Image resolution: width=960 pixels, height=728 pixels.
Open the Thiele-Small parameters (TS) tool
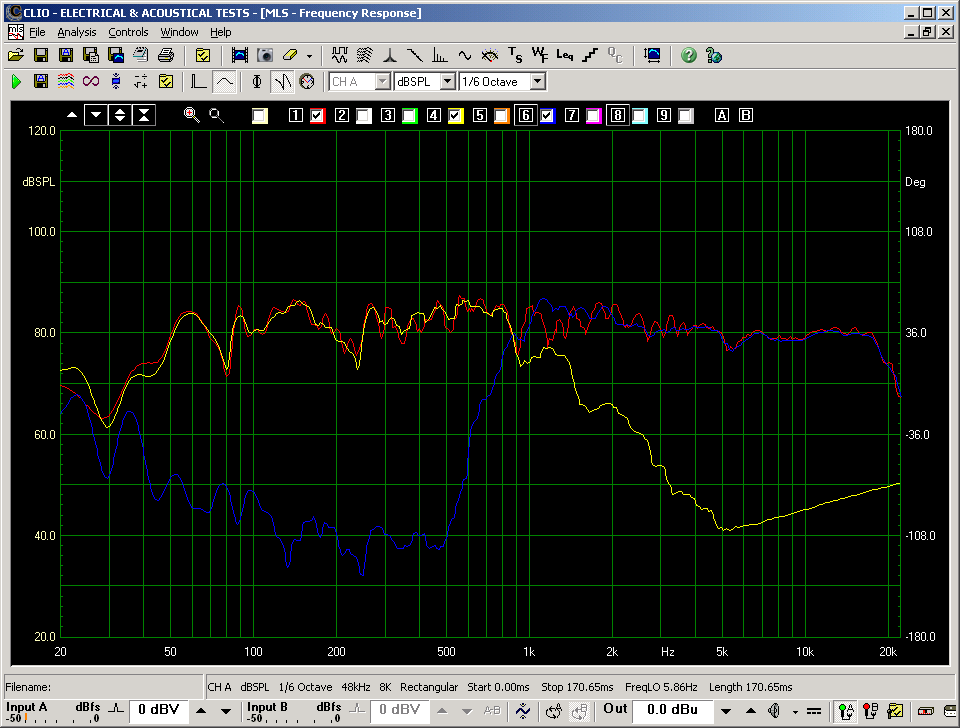[515, 55]
